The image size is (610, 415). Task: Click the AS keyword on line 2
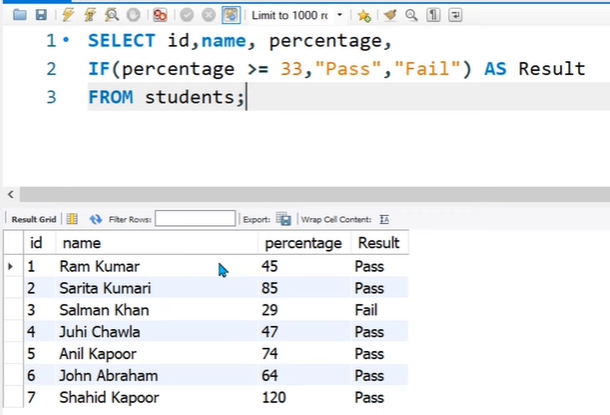click(x=495, y=69)
